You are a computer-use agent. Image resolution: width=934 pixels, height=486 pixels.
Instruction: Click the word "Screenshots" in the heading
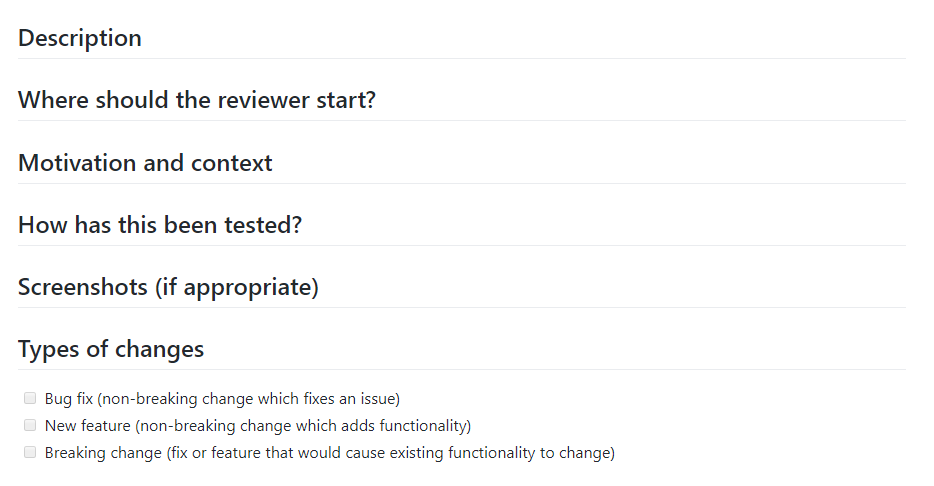(x=82, y=287)
